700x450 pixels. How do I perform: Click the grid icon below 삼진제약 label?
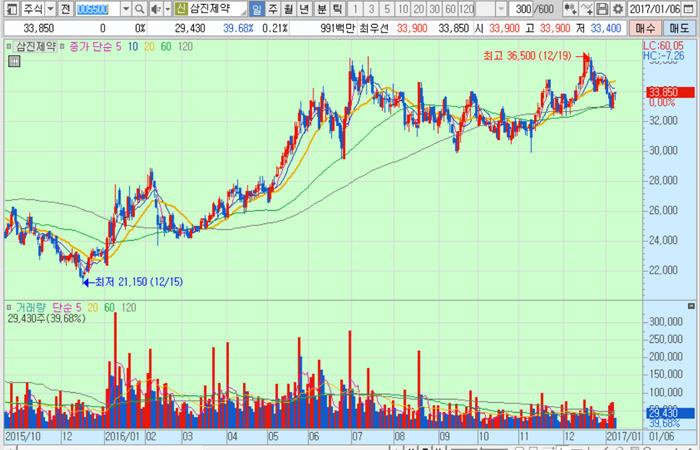[x=13, y=62]
